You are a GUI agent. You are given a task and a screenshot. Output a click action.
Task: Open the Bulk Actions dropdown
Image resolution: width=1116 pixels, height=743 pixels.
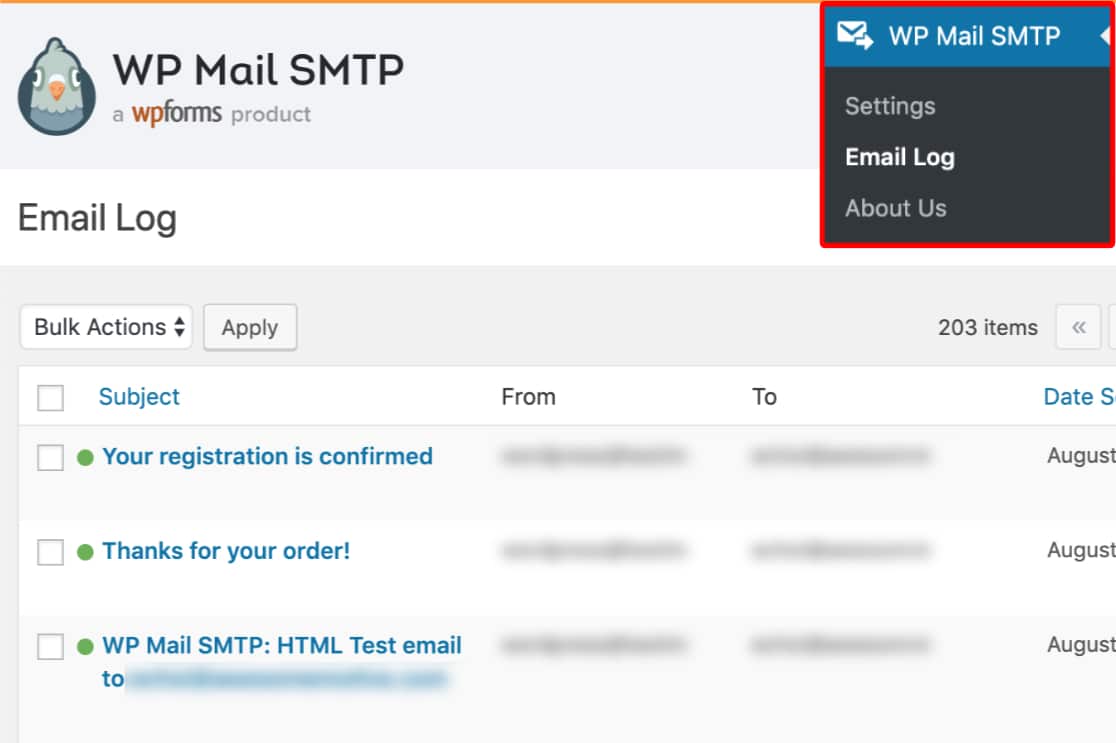[x=105, y=327]
